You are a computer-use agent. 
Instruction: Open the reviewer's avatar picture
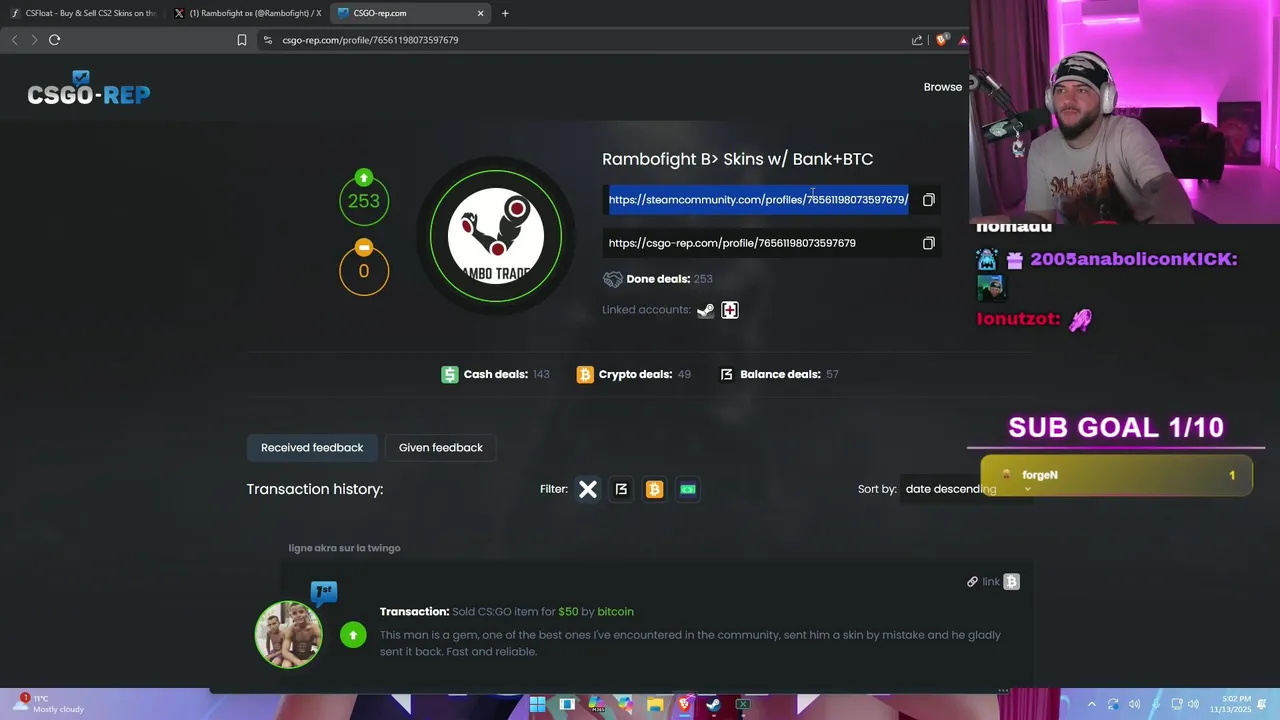click(x=289, y=634)
